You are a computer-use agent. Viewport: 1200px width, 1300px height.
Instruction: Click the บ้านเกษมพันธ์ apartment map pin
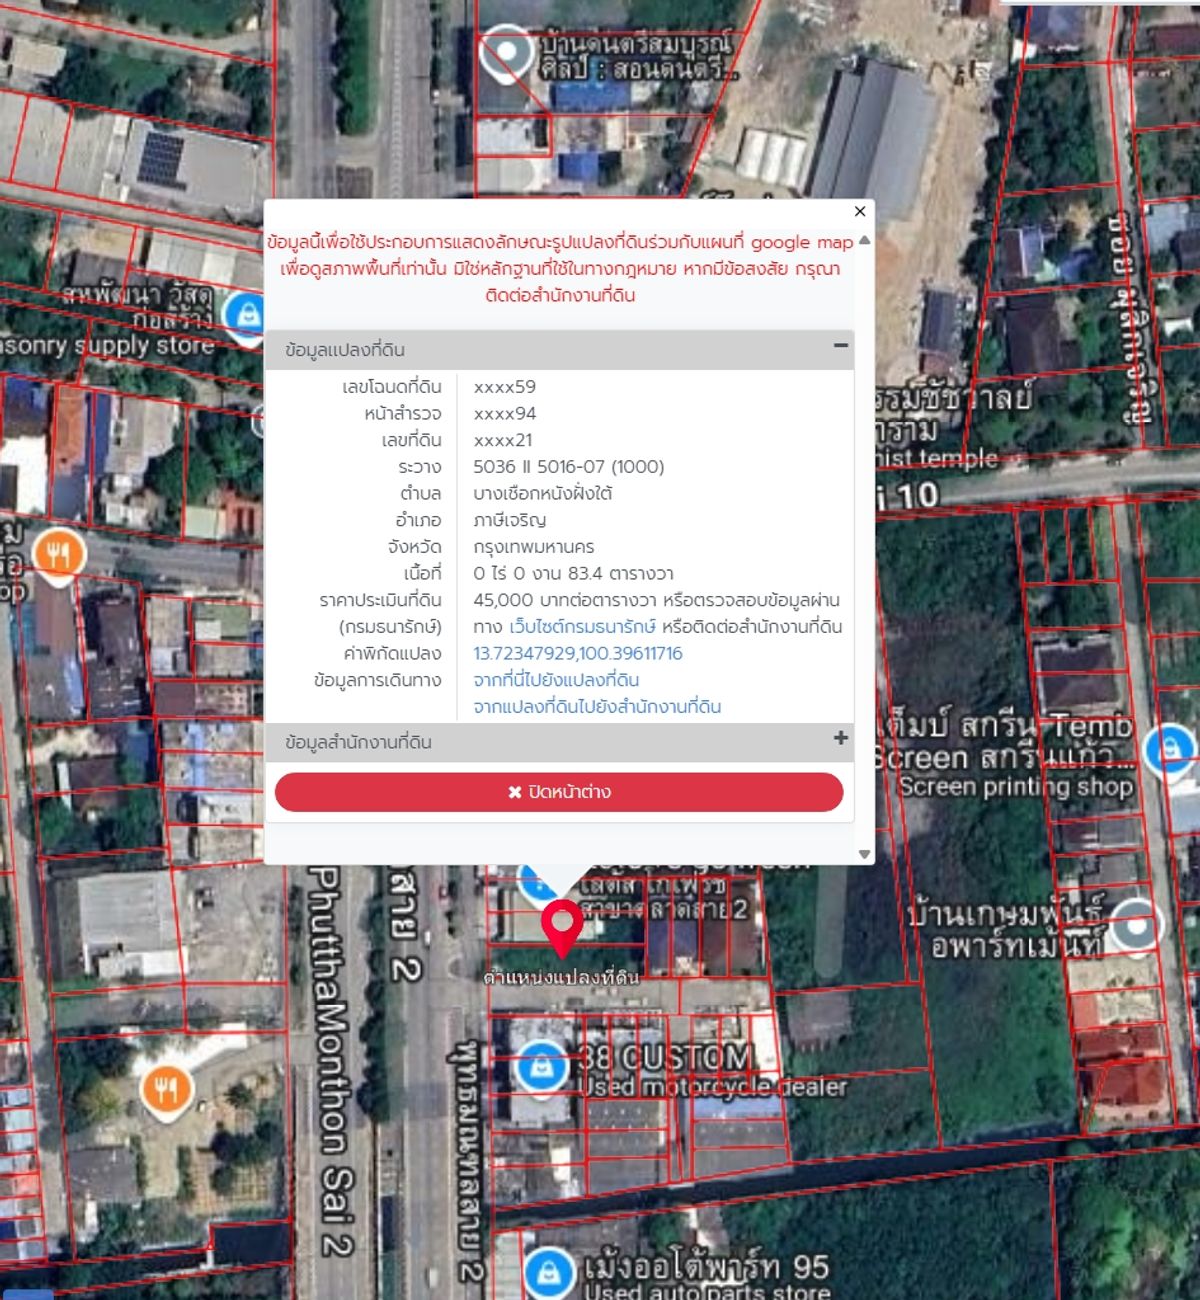[1135, 923]
